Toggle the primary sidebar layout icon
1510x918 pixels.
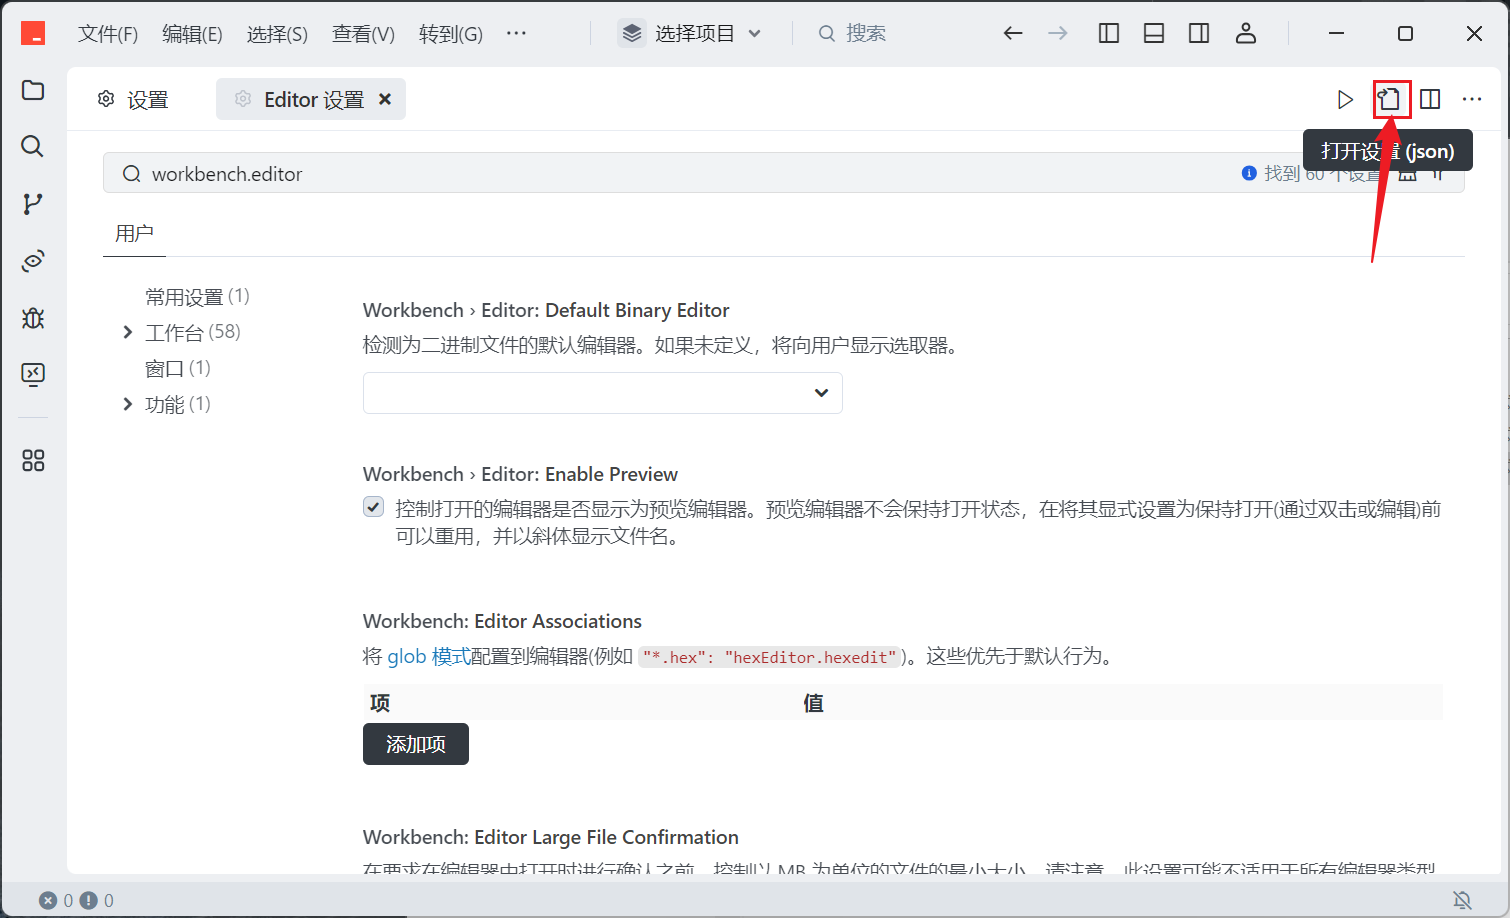(1109, 33)
